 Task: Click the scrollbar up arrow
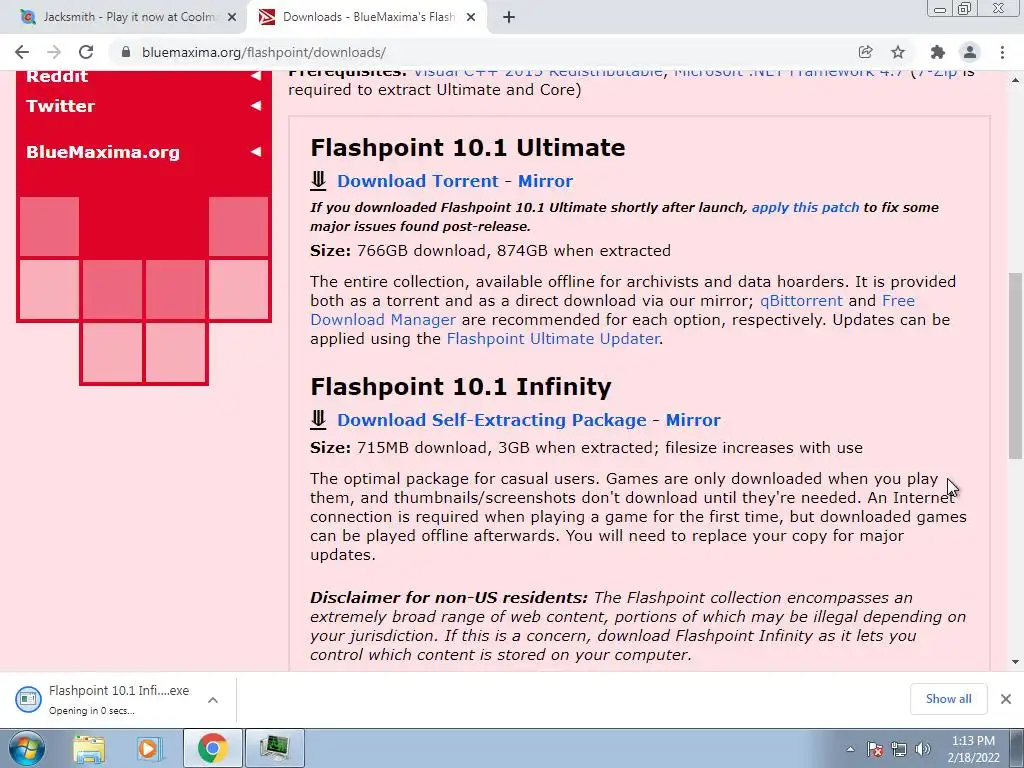(1016, 80)
